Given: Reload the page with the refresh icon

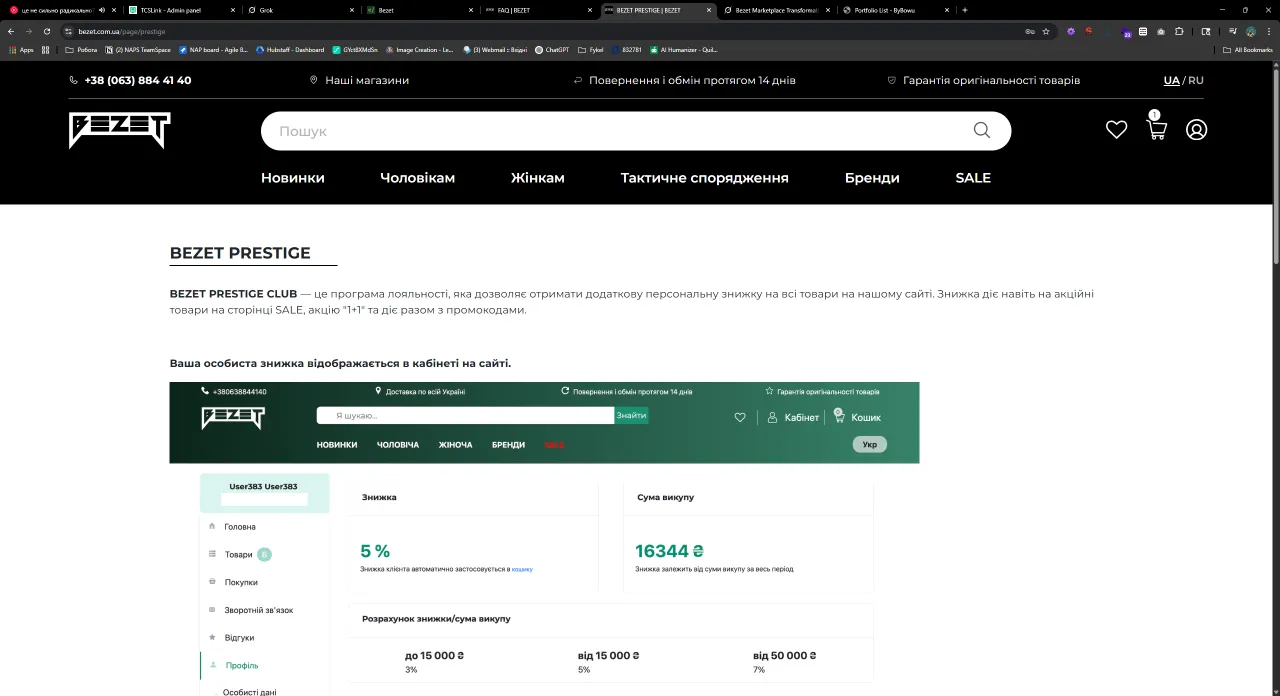Looking at the screenshot, I should pos(47,31).
